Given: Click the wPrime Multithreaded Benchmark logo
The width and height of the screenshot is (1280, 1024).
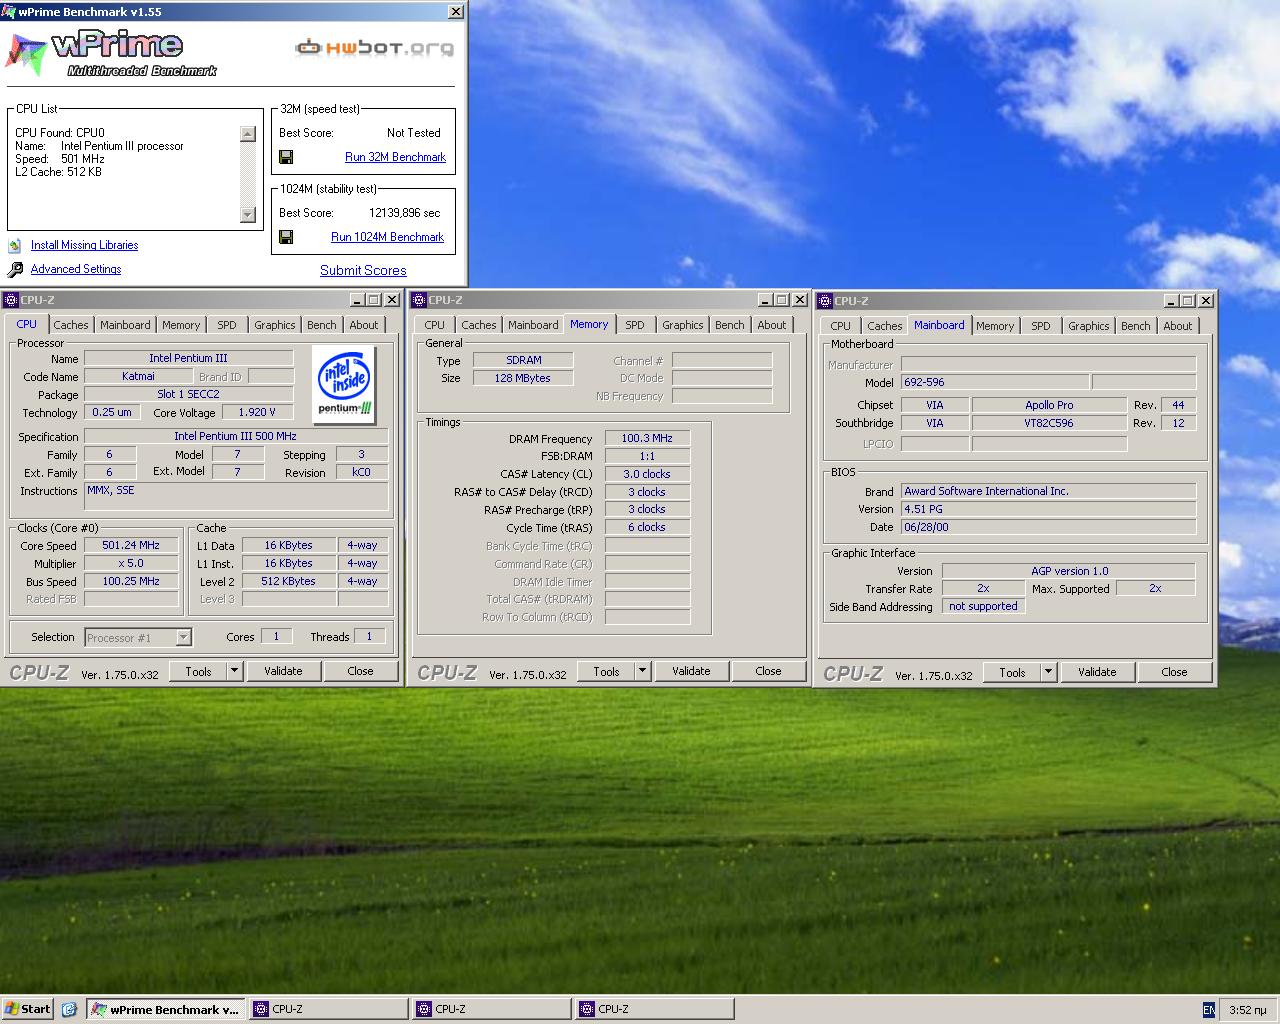Looking at the screenshot, I should tap(112, 54).
